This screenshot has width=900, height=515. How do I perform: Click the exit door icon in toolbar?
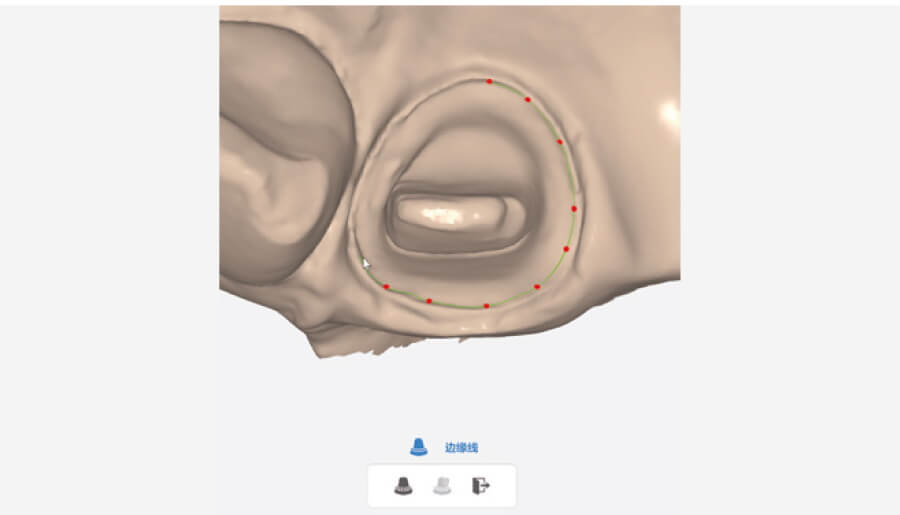coord(481,486)
